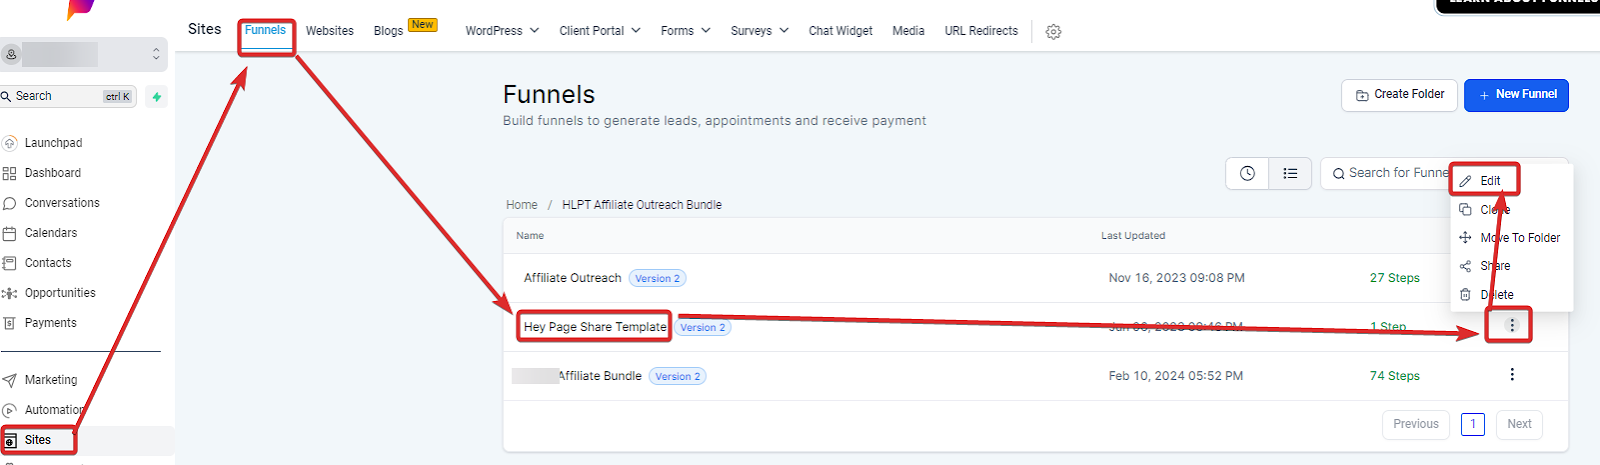1600x465 pixels.
Task: Click the account avatar icon
Action: click(x=11, y=54)
